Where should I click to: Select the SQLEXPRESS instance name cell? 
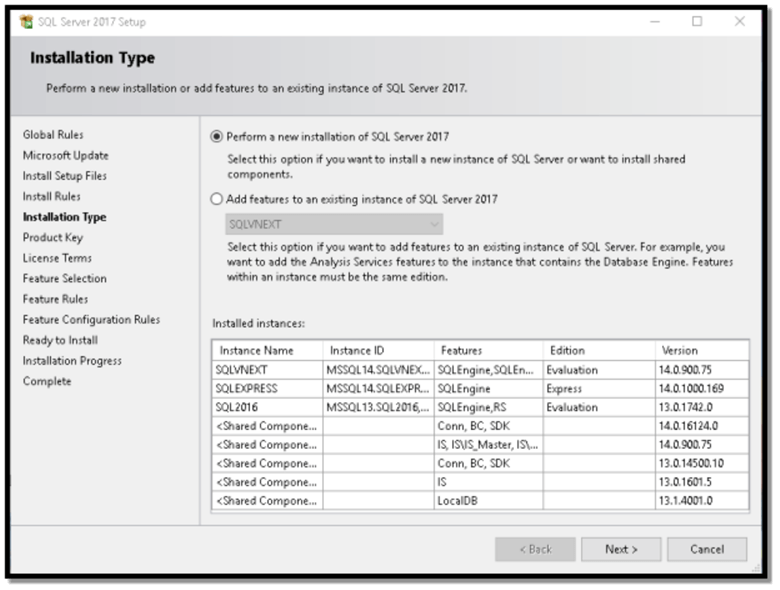coord(268,389)
